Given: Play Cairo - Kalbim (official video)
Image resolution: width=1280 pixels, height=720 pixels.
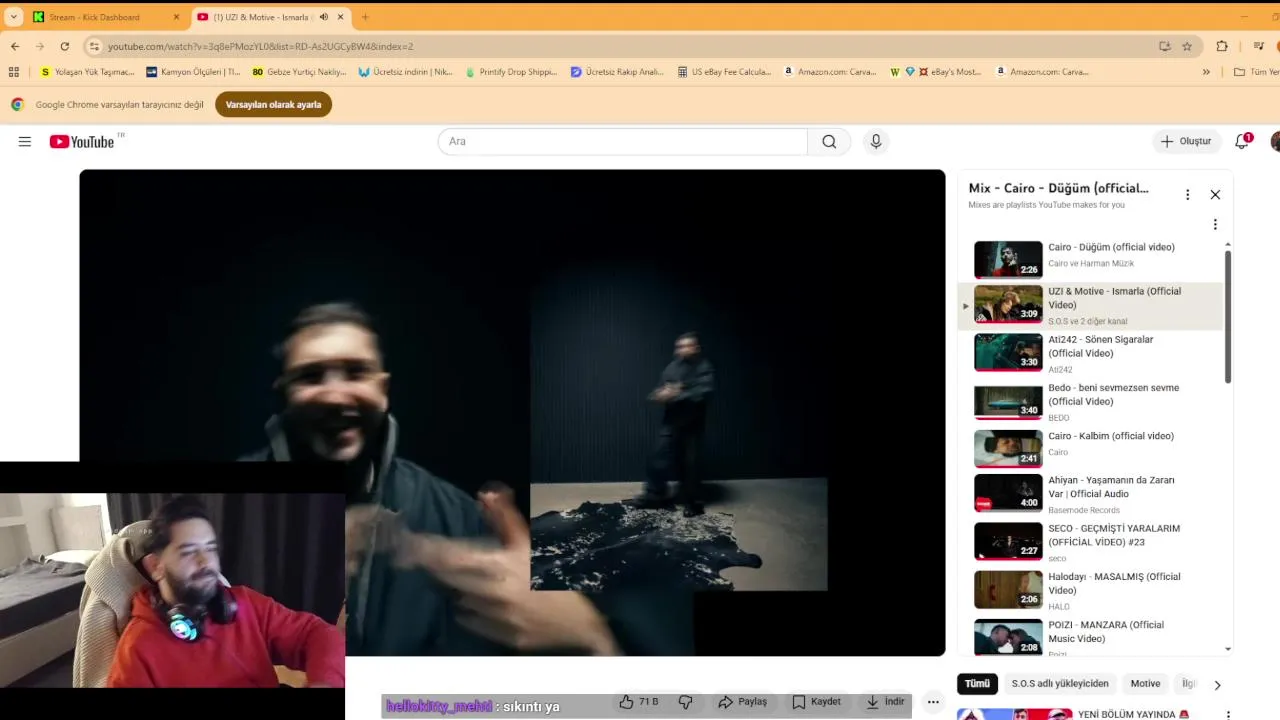Looking at the screenshot, I should [1090, 448].
